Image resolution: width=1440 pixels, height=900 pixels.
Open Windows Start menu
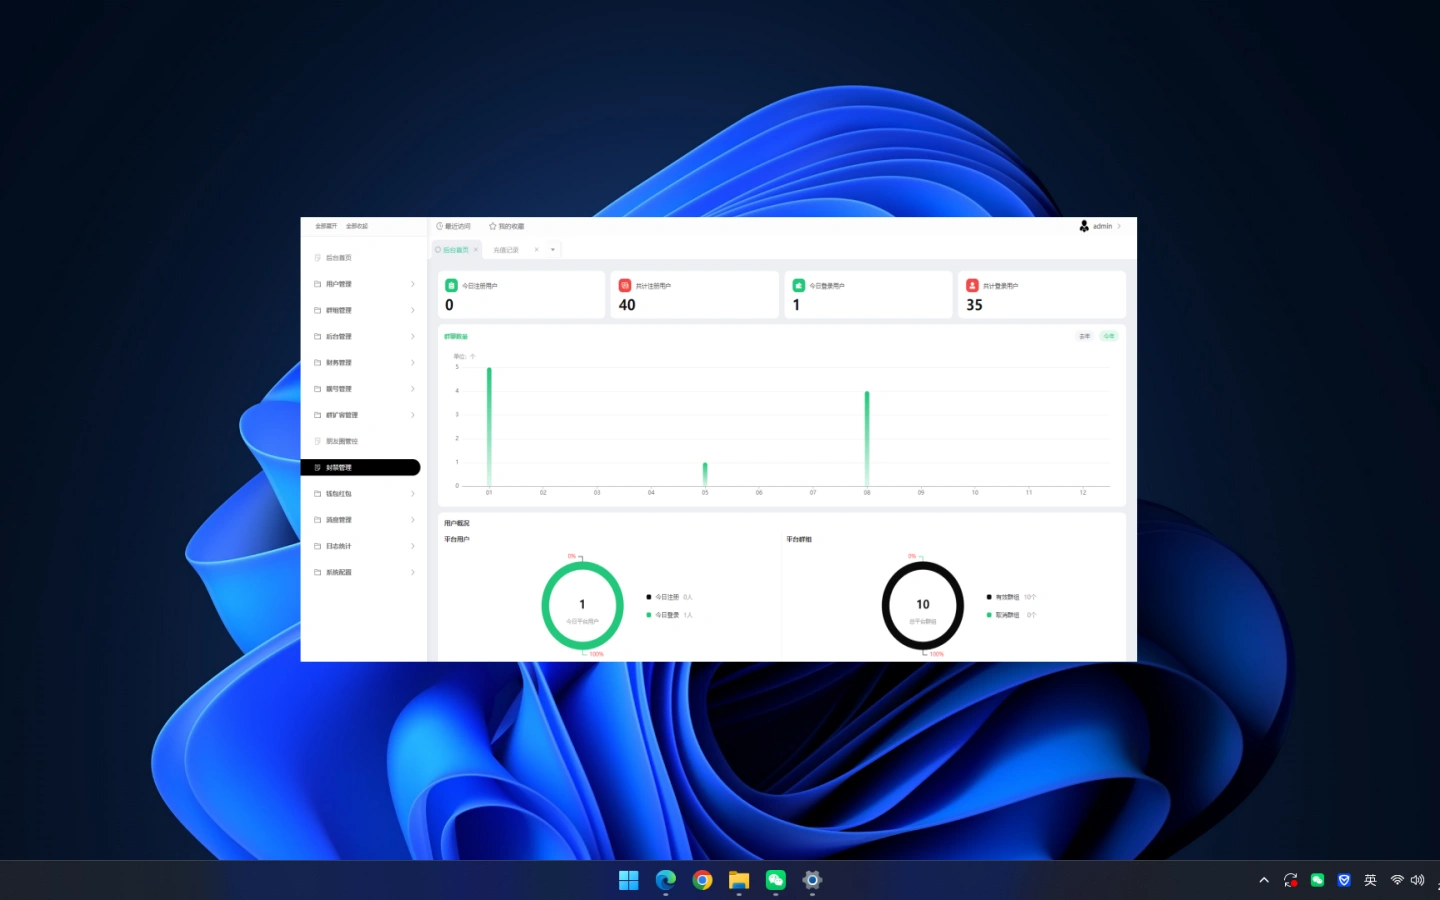(629, 880)
